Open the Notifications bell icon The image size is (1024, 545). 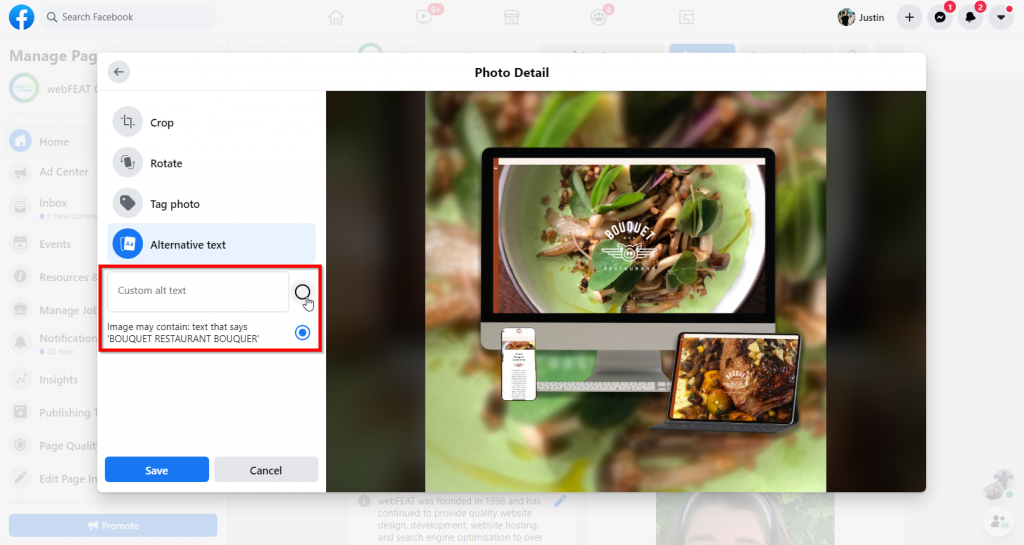pyautogui.click(x=970, y=18)
